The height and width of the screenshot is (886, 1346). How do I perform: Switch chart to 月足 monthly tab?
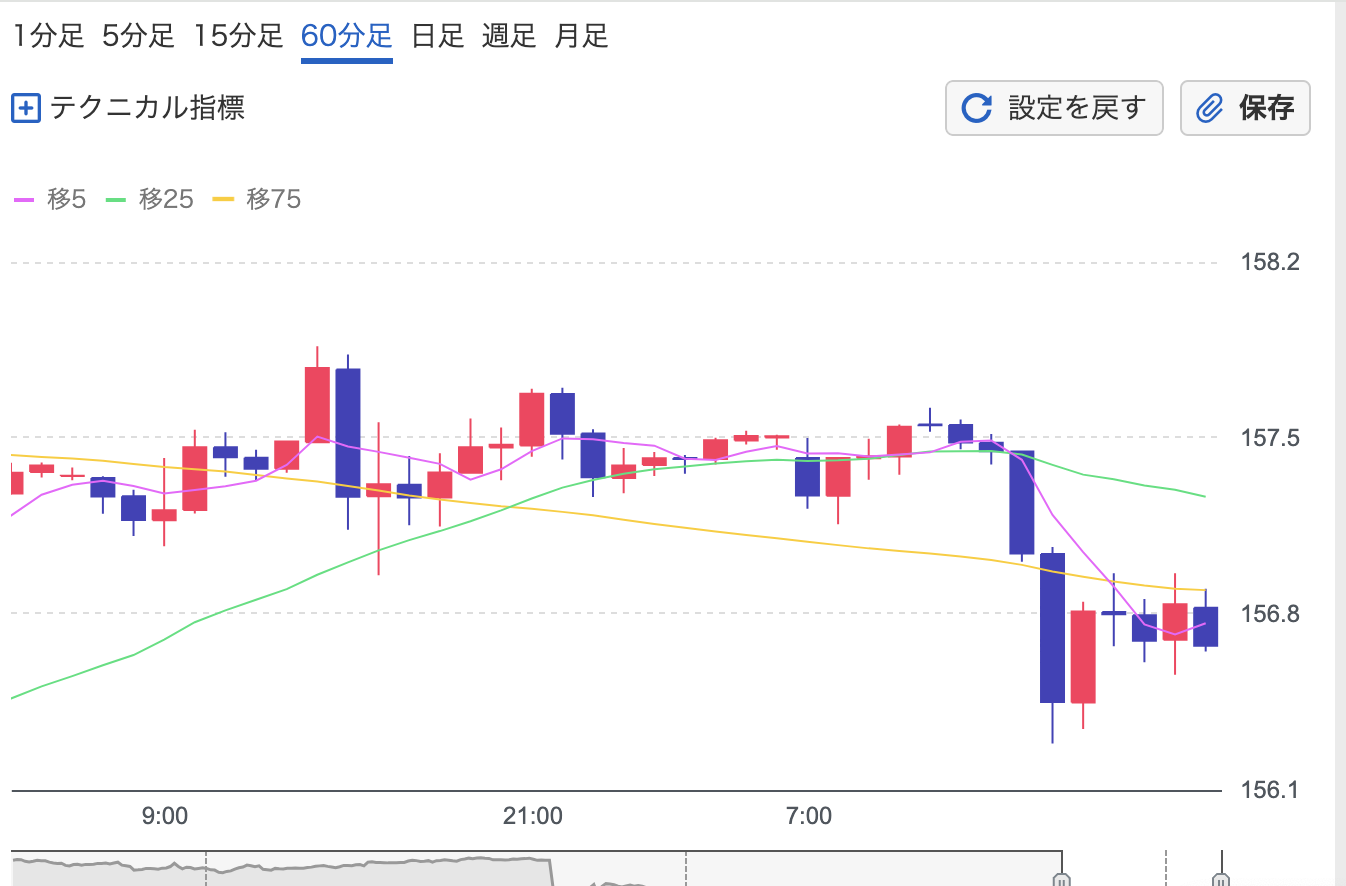(x=581, y=37)
